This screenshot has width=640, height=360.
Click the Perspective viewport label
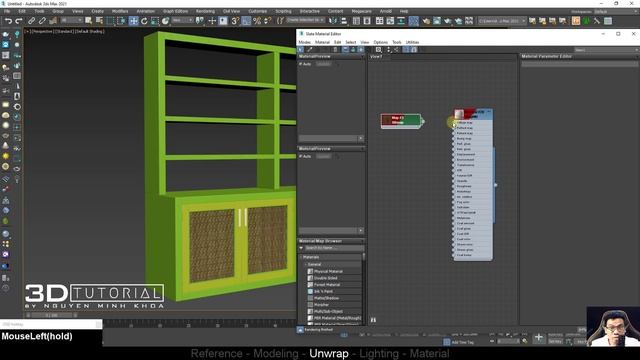click(x=42, y=31)
